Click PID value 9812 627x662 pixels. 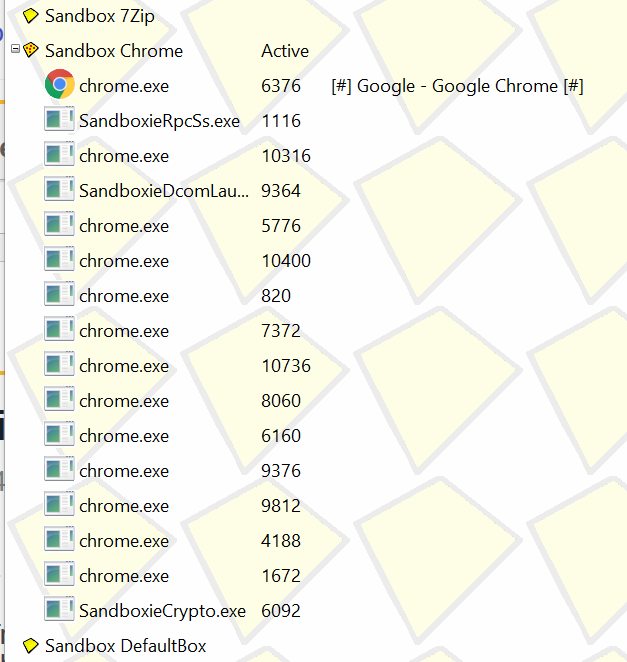[x=281, y=506]
